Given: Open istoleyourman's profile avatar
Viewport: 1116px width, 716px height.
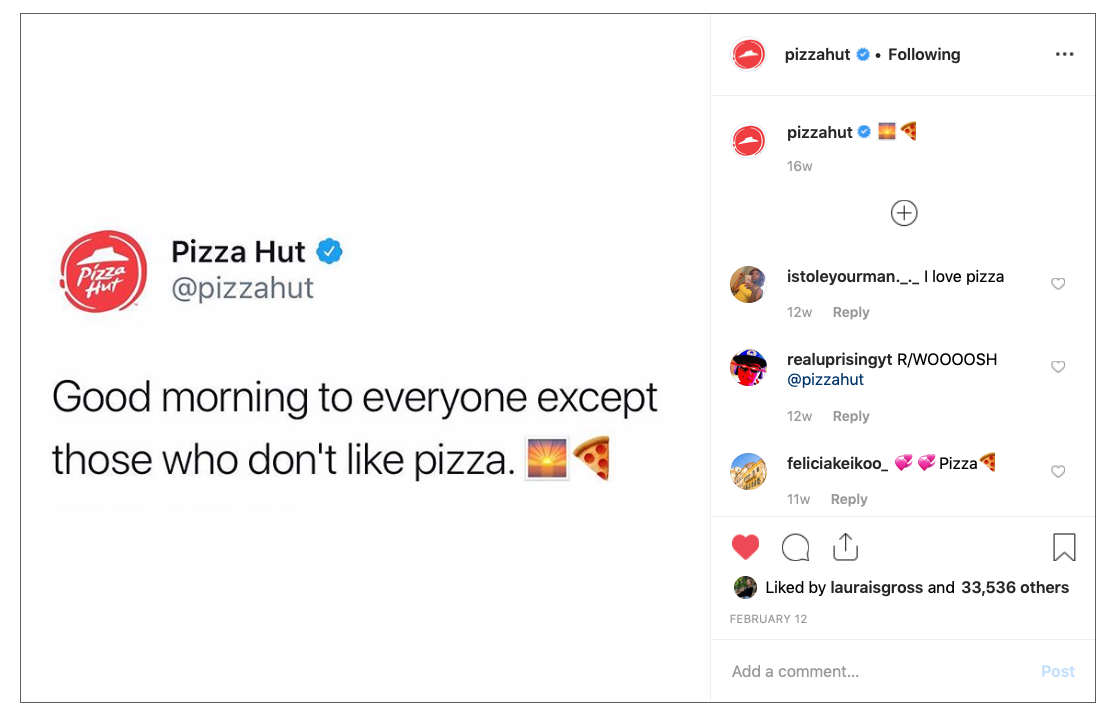Looking at the screenshot, I should (748, 284).
